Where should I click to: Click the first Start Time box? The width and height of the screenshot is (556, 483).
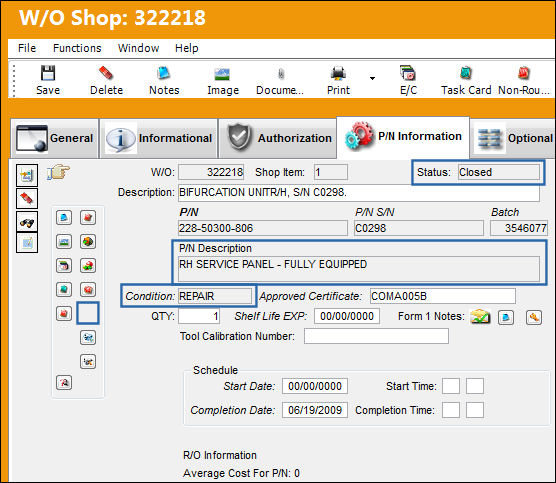(451, 386)
